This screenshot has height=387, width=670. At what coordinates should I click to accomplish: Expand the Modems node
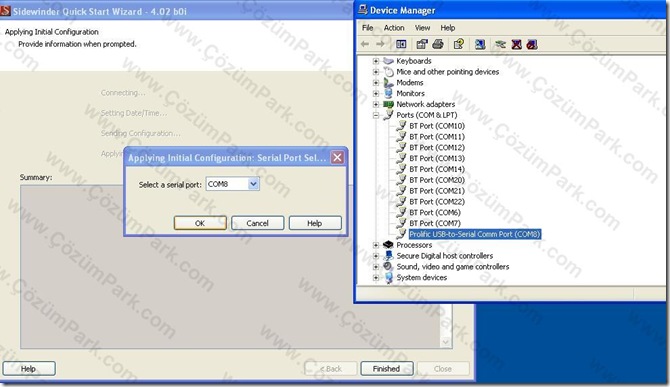[376, 82]
